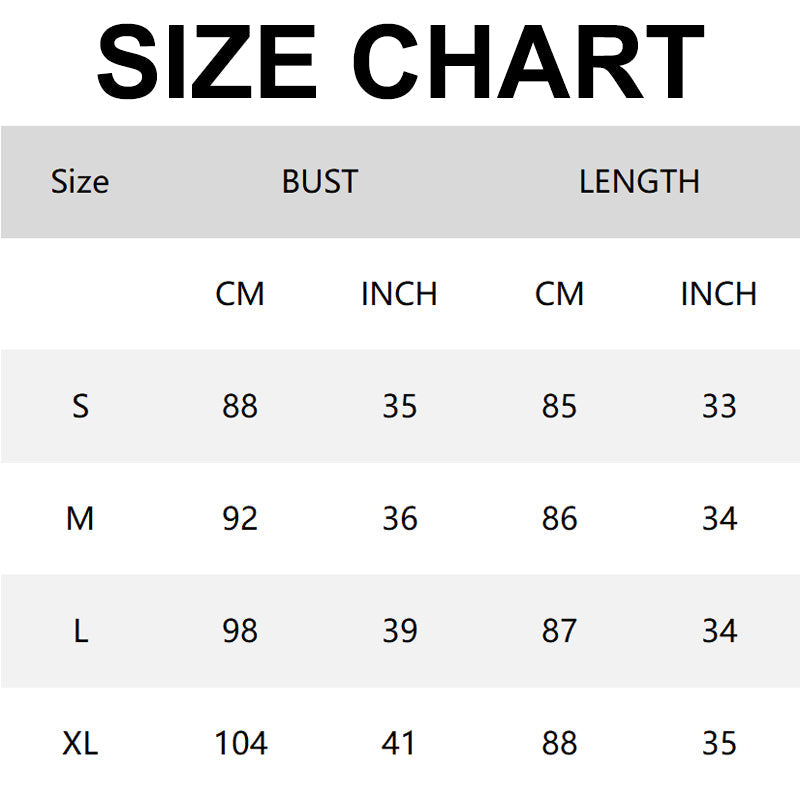
Task: Click the LENGTH column header
Action: point(639,182)
